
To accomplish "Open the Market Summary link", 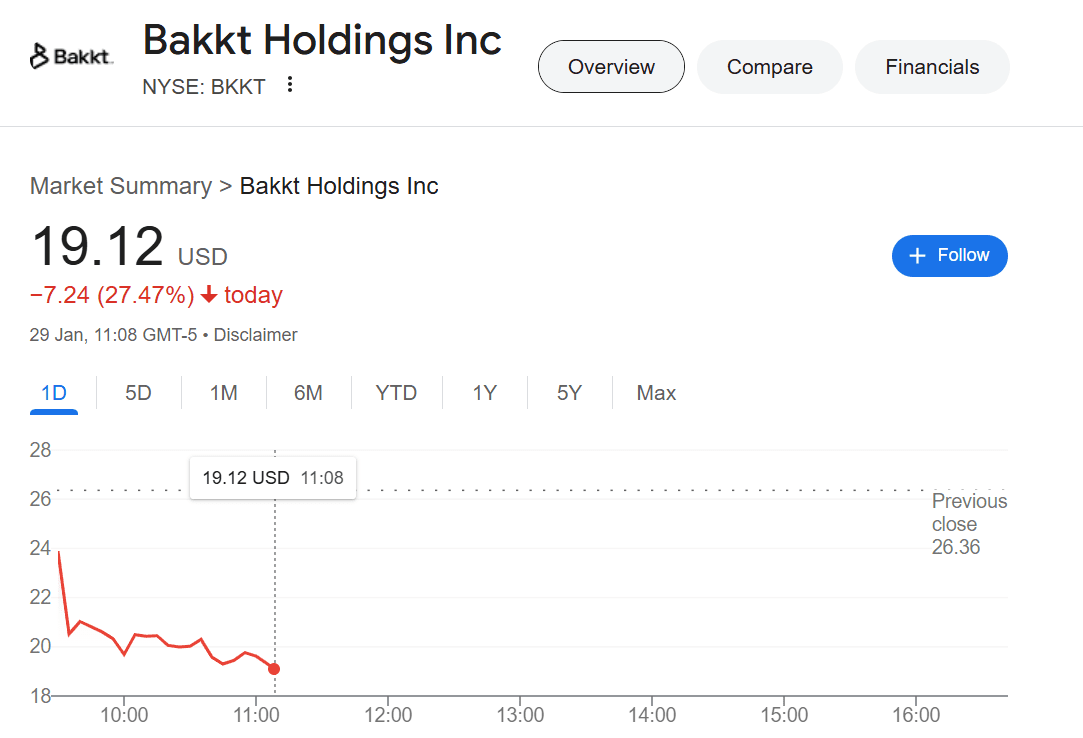I will 120,186.
